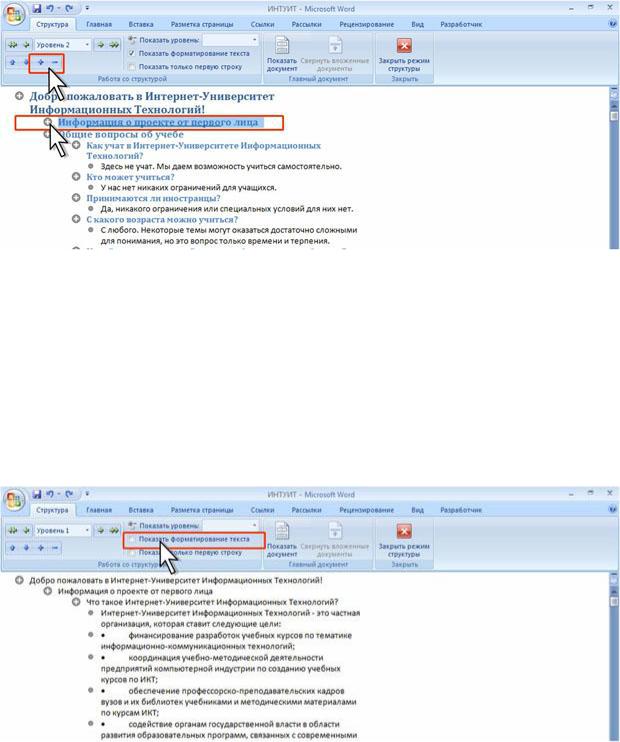Open Quick Access customize arrow, upper window
620x742 pixels.
87,9
